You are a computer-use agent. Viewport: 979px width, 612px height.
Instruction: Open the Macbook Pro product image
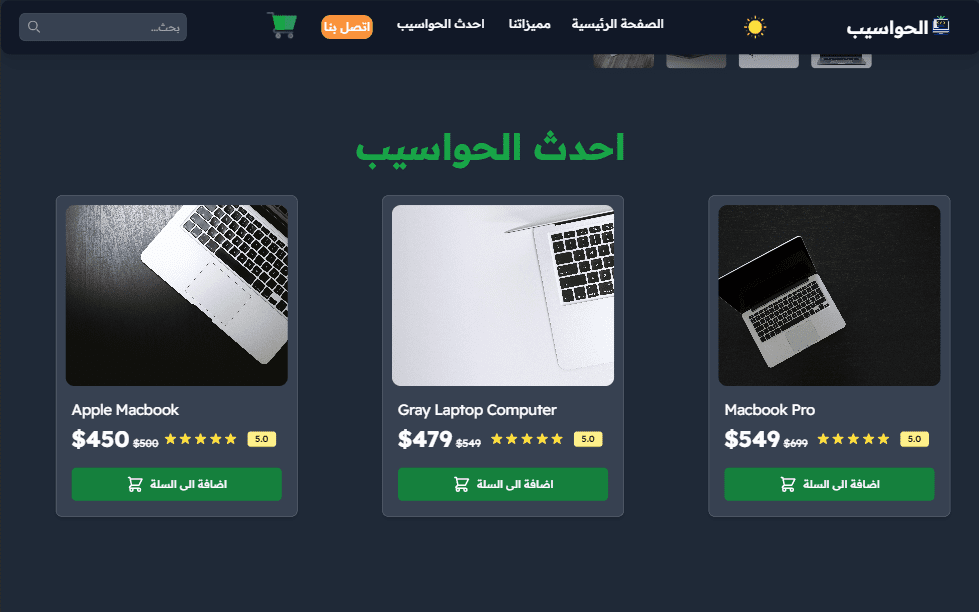[x=829, y=295]
